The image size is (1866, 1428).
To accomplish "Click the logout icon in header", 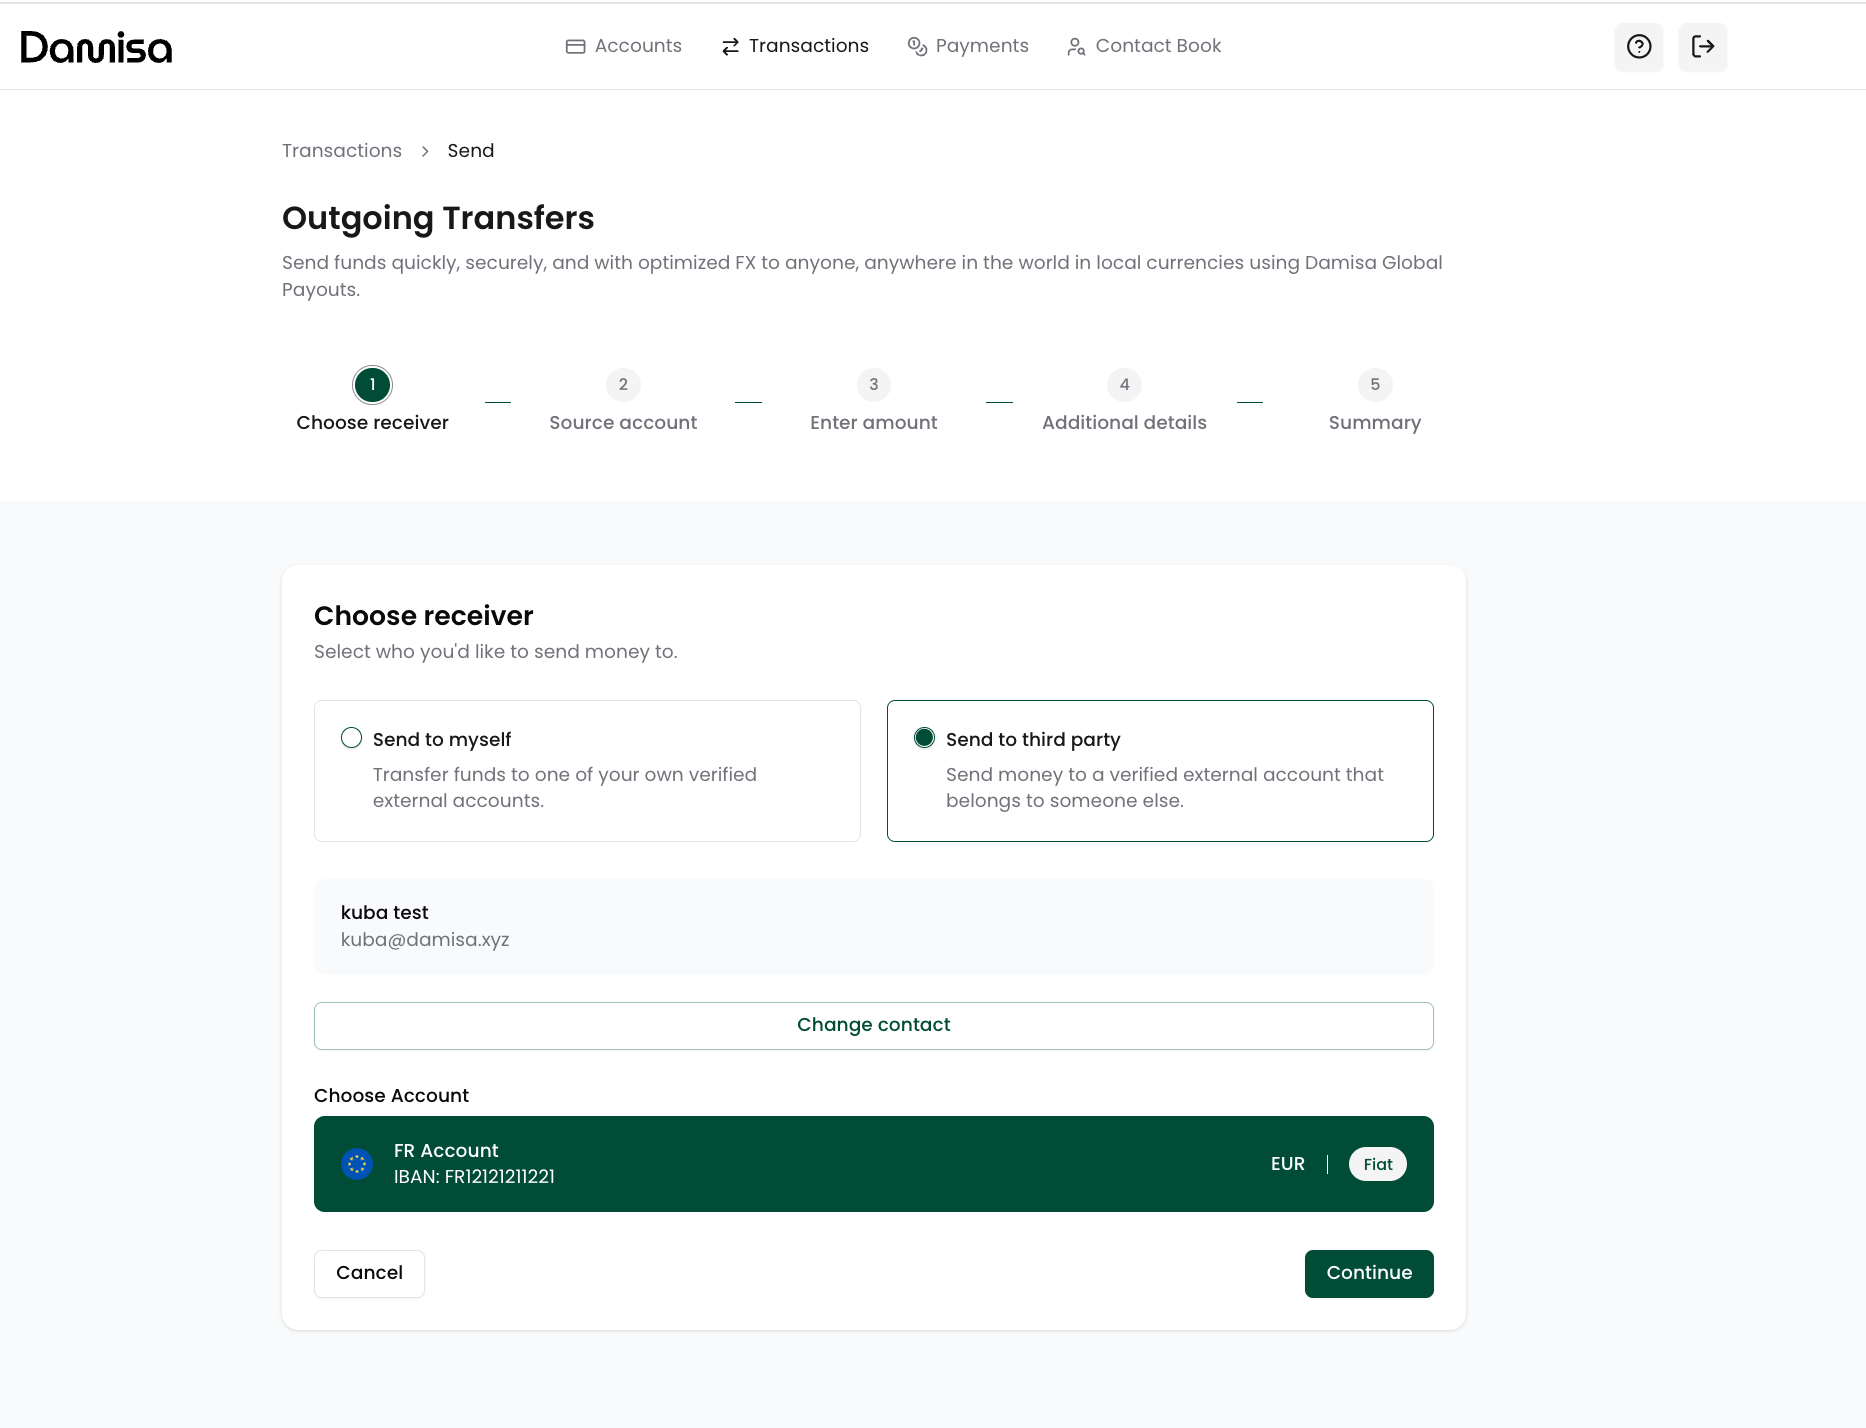I will (1702, 46).
